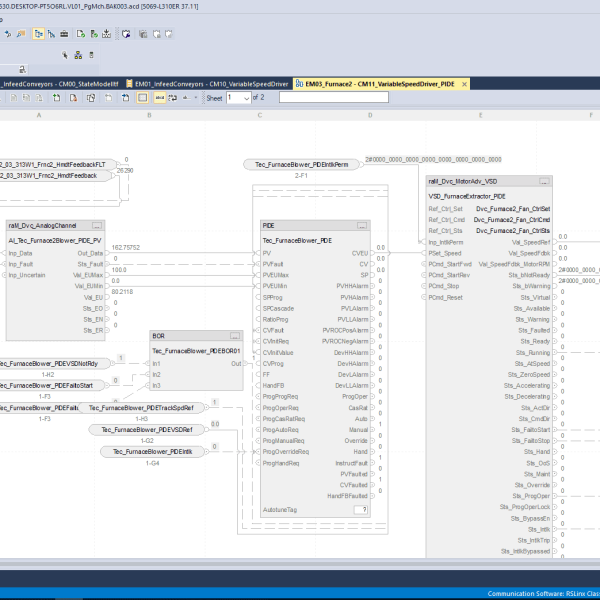600x600 pixels.
Task: Click the verify routine page icon
Action: pos(81,34)
